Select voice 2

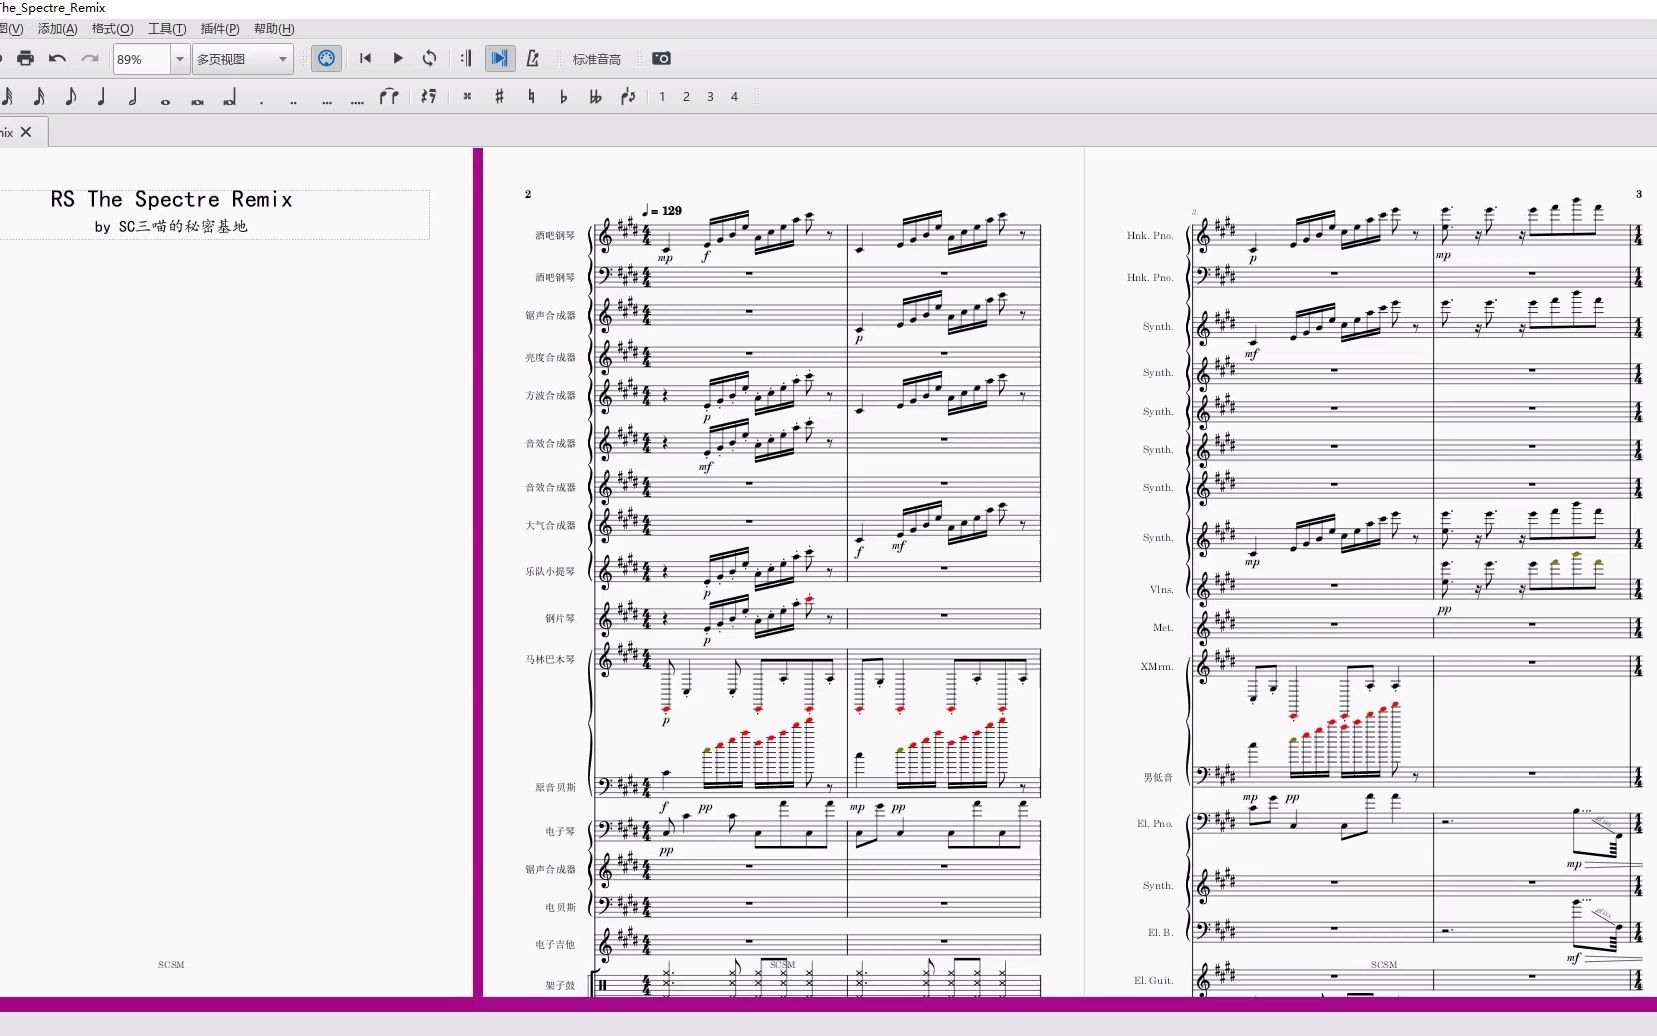[686, 97]
